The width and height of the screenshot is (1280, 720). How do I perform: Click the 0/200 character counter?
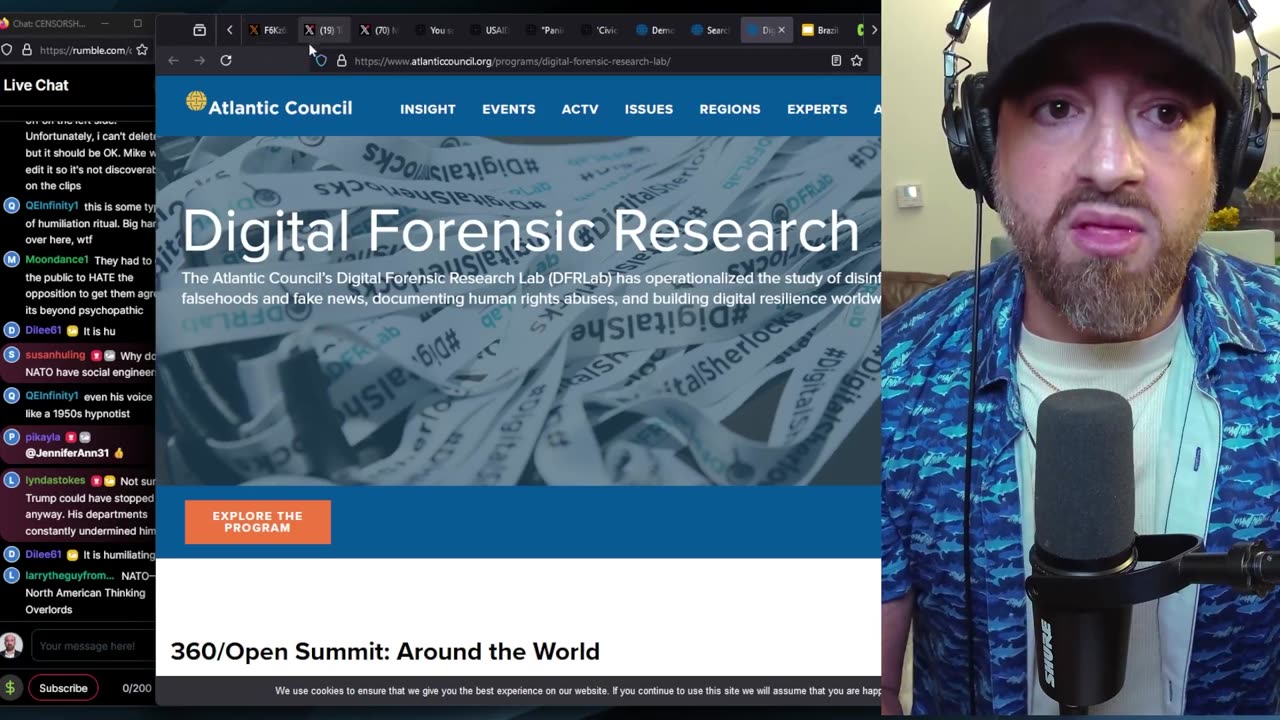pos(137,688)
